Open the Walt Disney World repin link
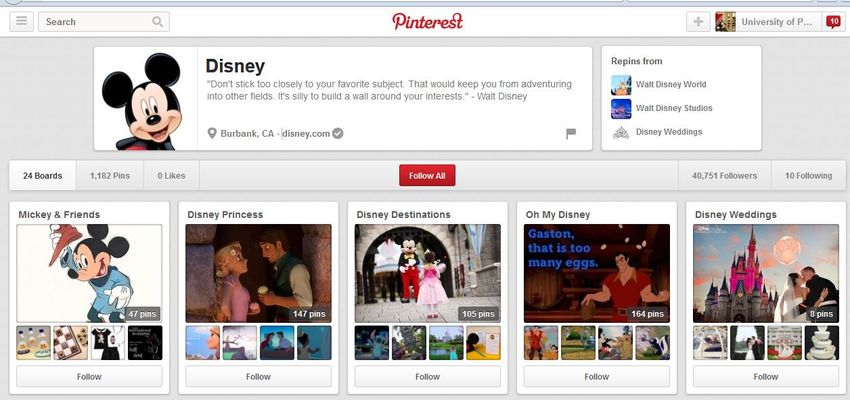Screen dimensions: 850x400 [671, 85]
